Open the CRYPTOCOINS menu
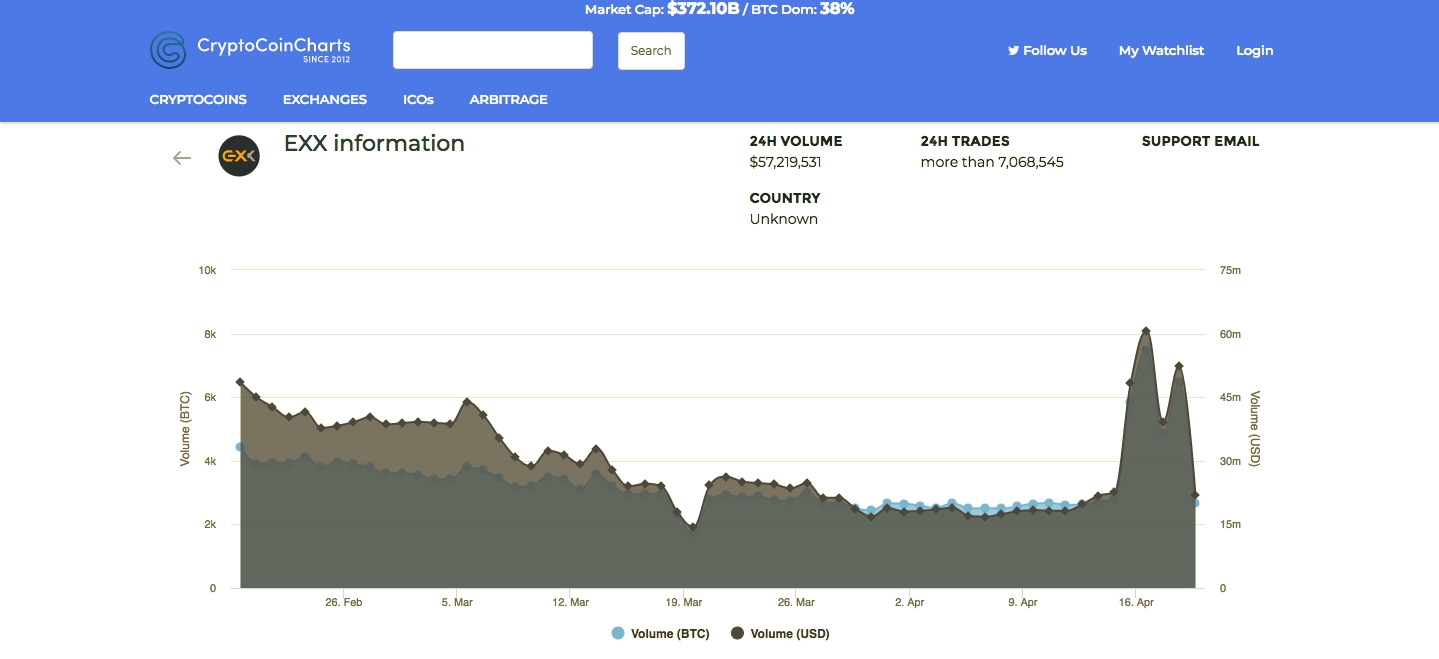Image resolution: width=1439 pixels, height=659 pixels. coord(198,99)
